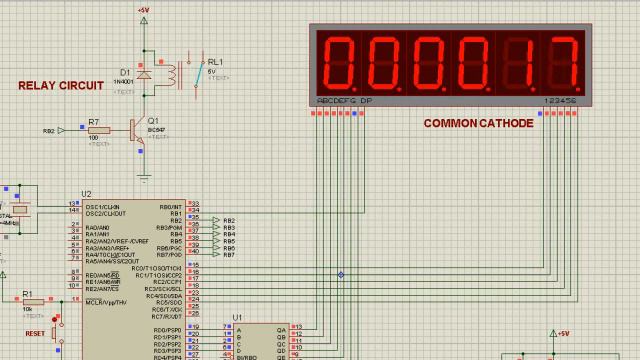Select the R1 10k resistor body
This screenshot has height=360, width=640.
(33, 302)
